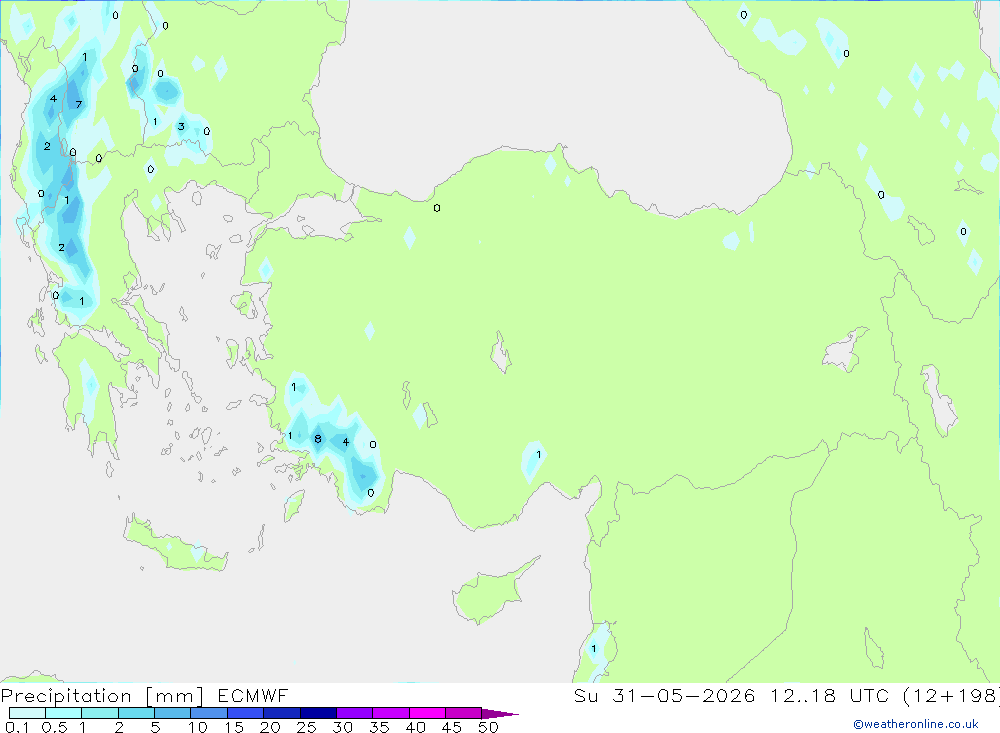Screen dimensions: 1000x733
Task: Click the legend value label '0.1'
Action: [17, 727]
